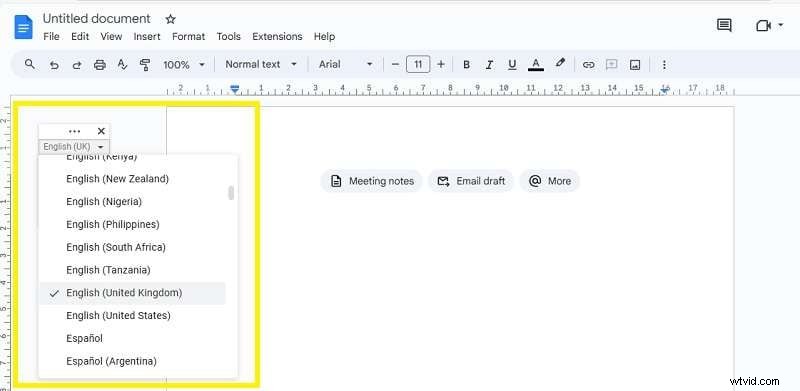Select English (Philippines)
This screenshot has height=391, width=800.
[132, 224]
